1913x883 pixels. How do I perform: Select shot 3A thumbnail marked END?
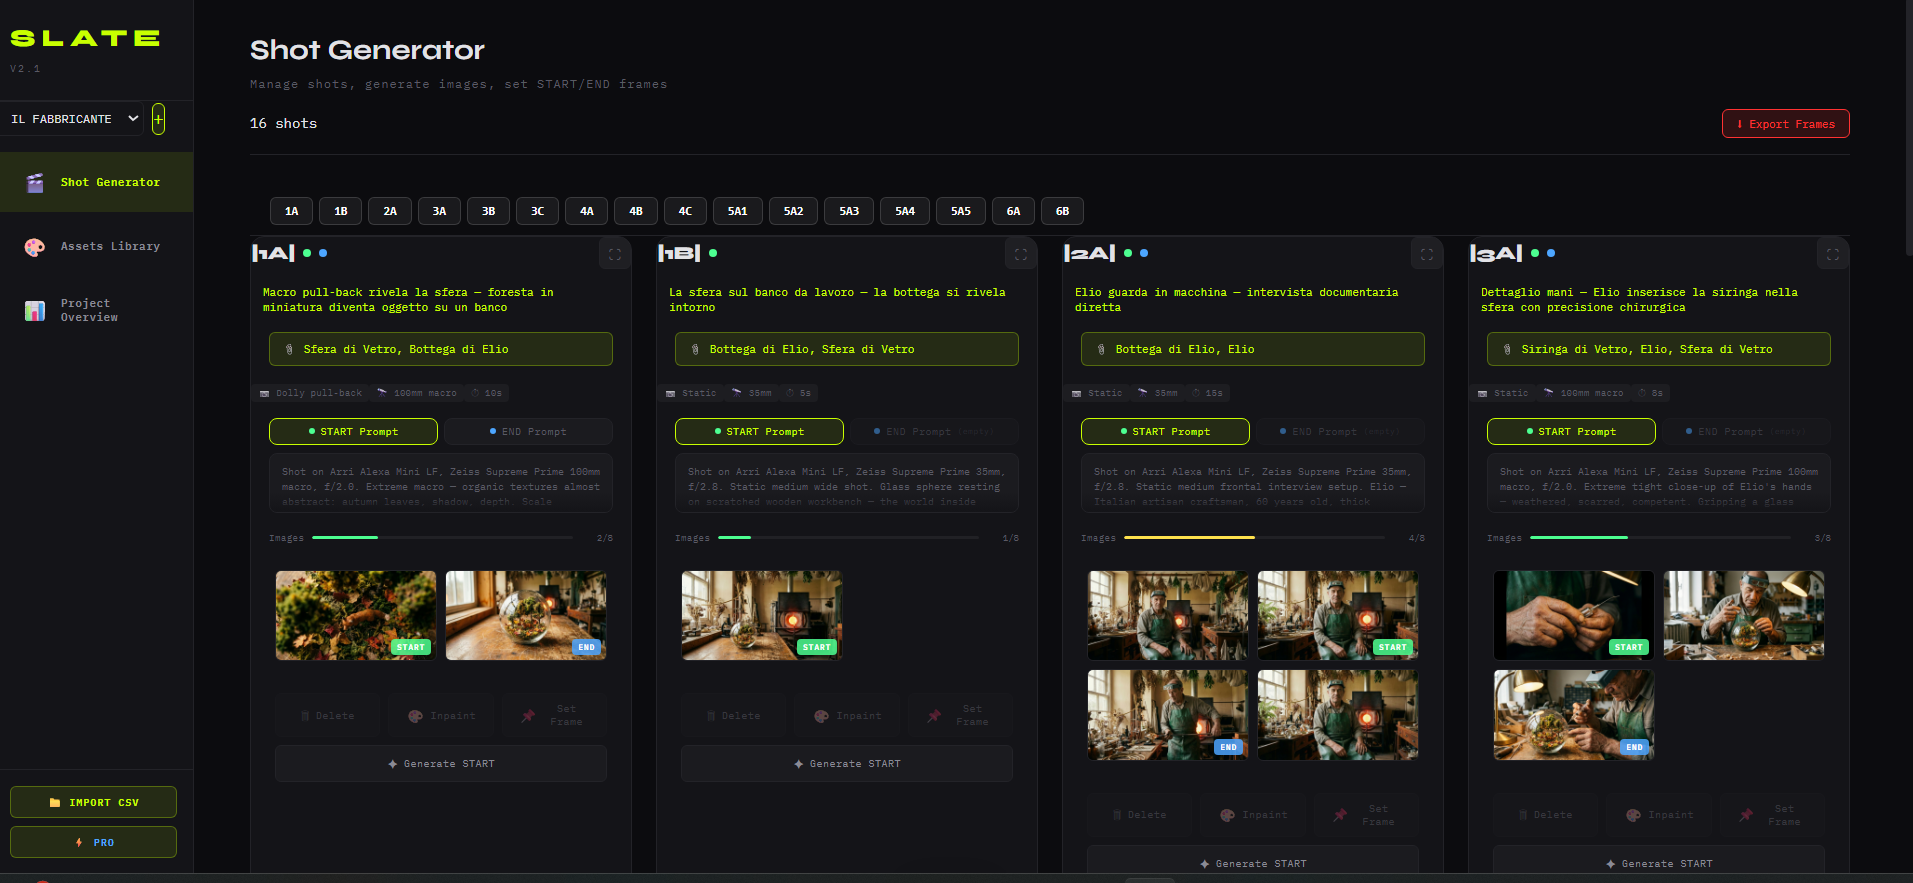(1574, 715)
